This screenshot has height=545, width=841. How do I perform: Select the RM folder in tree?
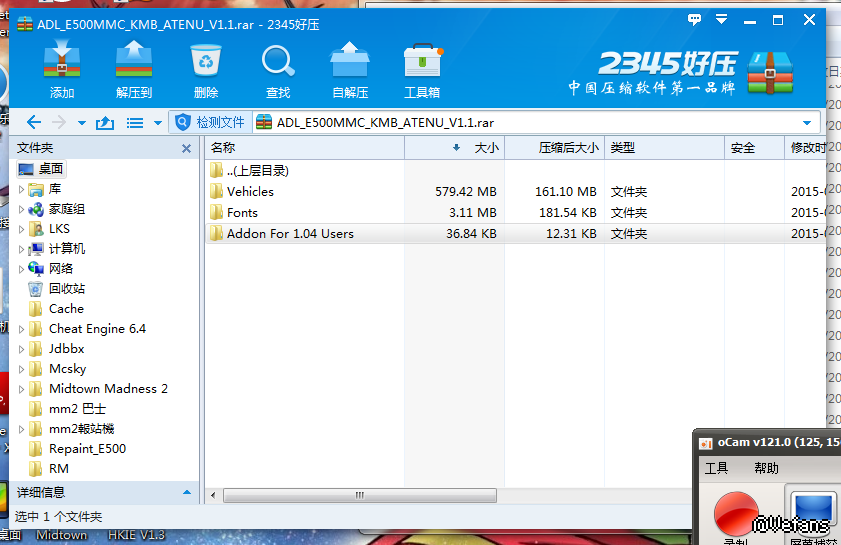click(x=58, y=469)
